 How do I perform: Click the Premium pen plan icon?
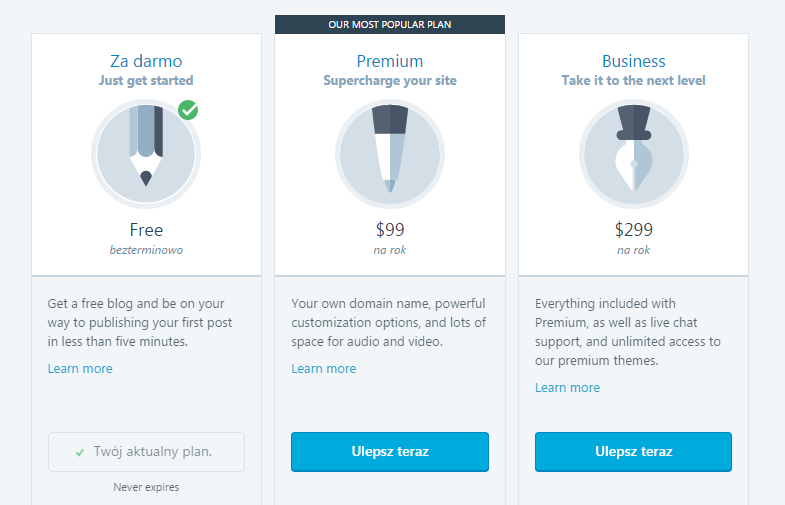coord(390,154)
